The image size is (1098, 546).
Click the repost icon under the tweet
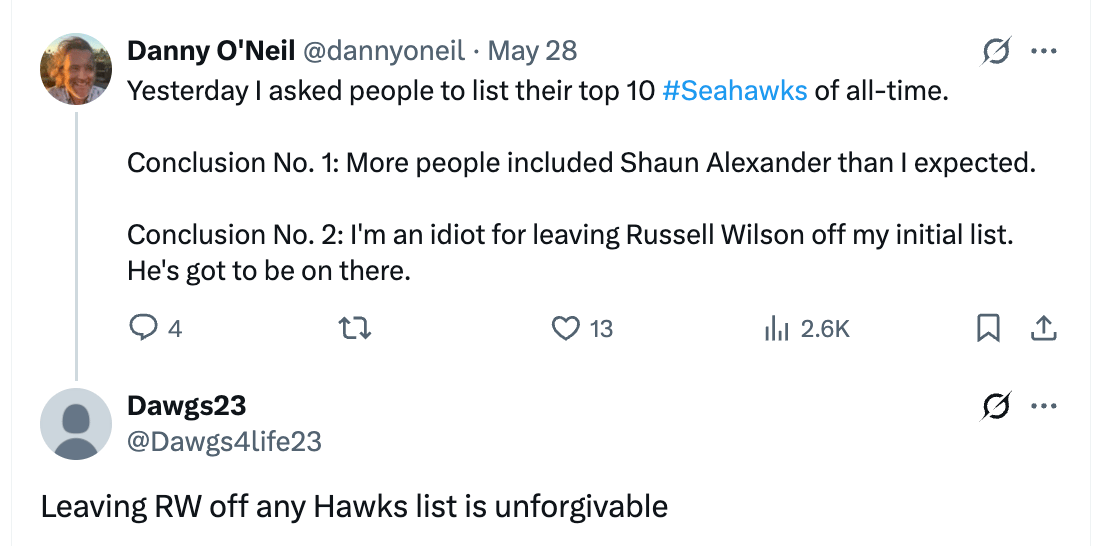357,328
